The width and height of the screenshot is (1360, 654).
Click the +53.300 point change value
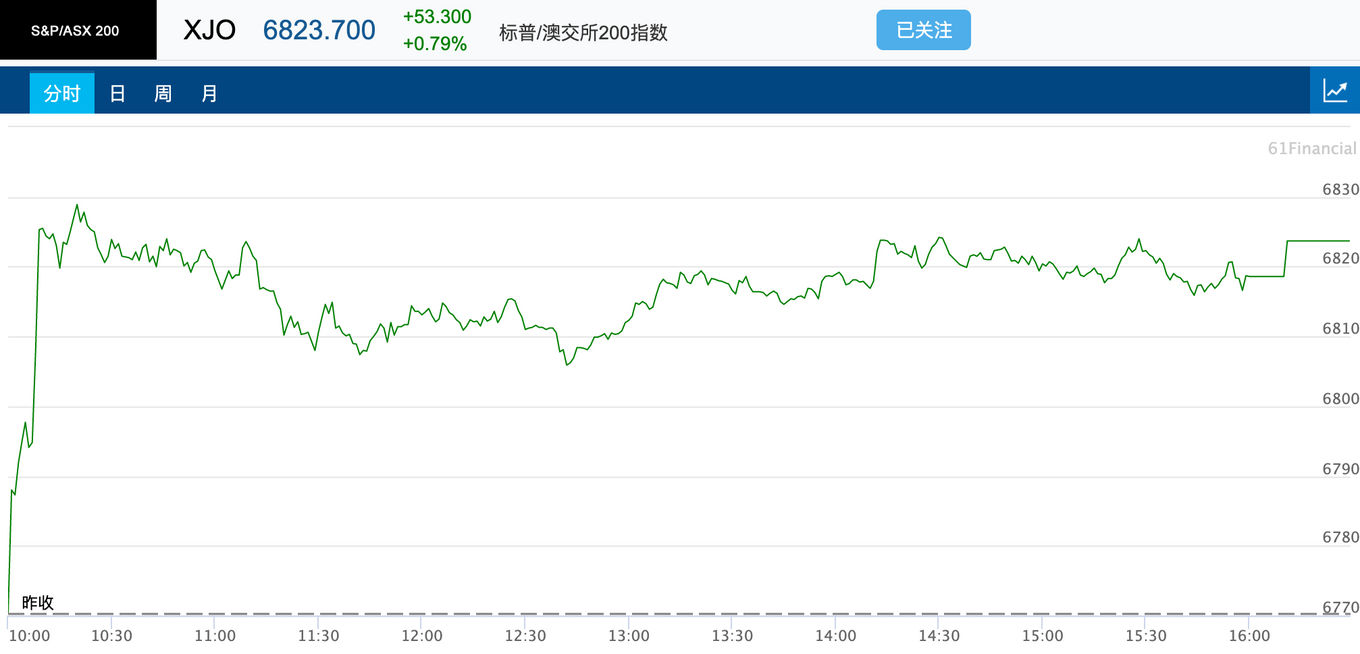coord(437,17)
